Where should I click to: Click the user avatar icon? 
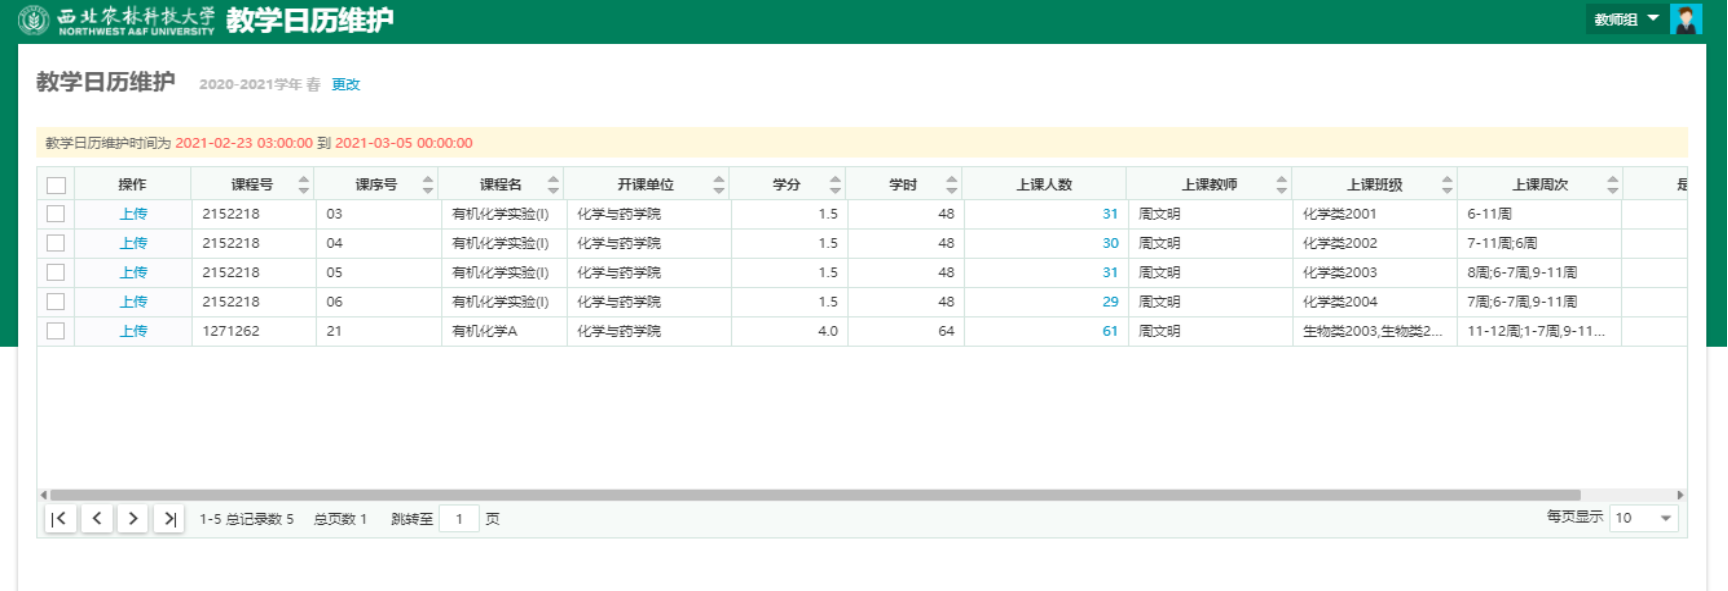(x=1685, y=19)
